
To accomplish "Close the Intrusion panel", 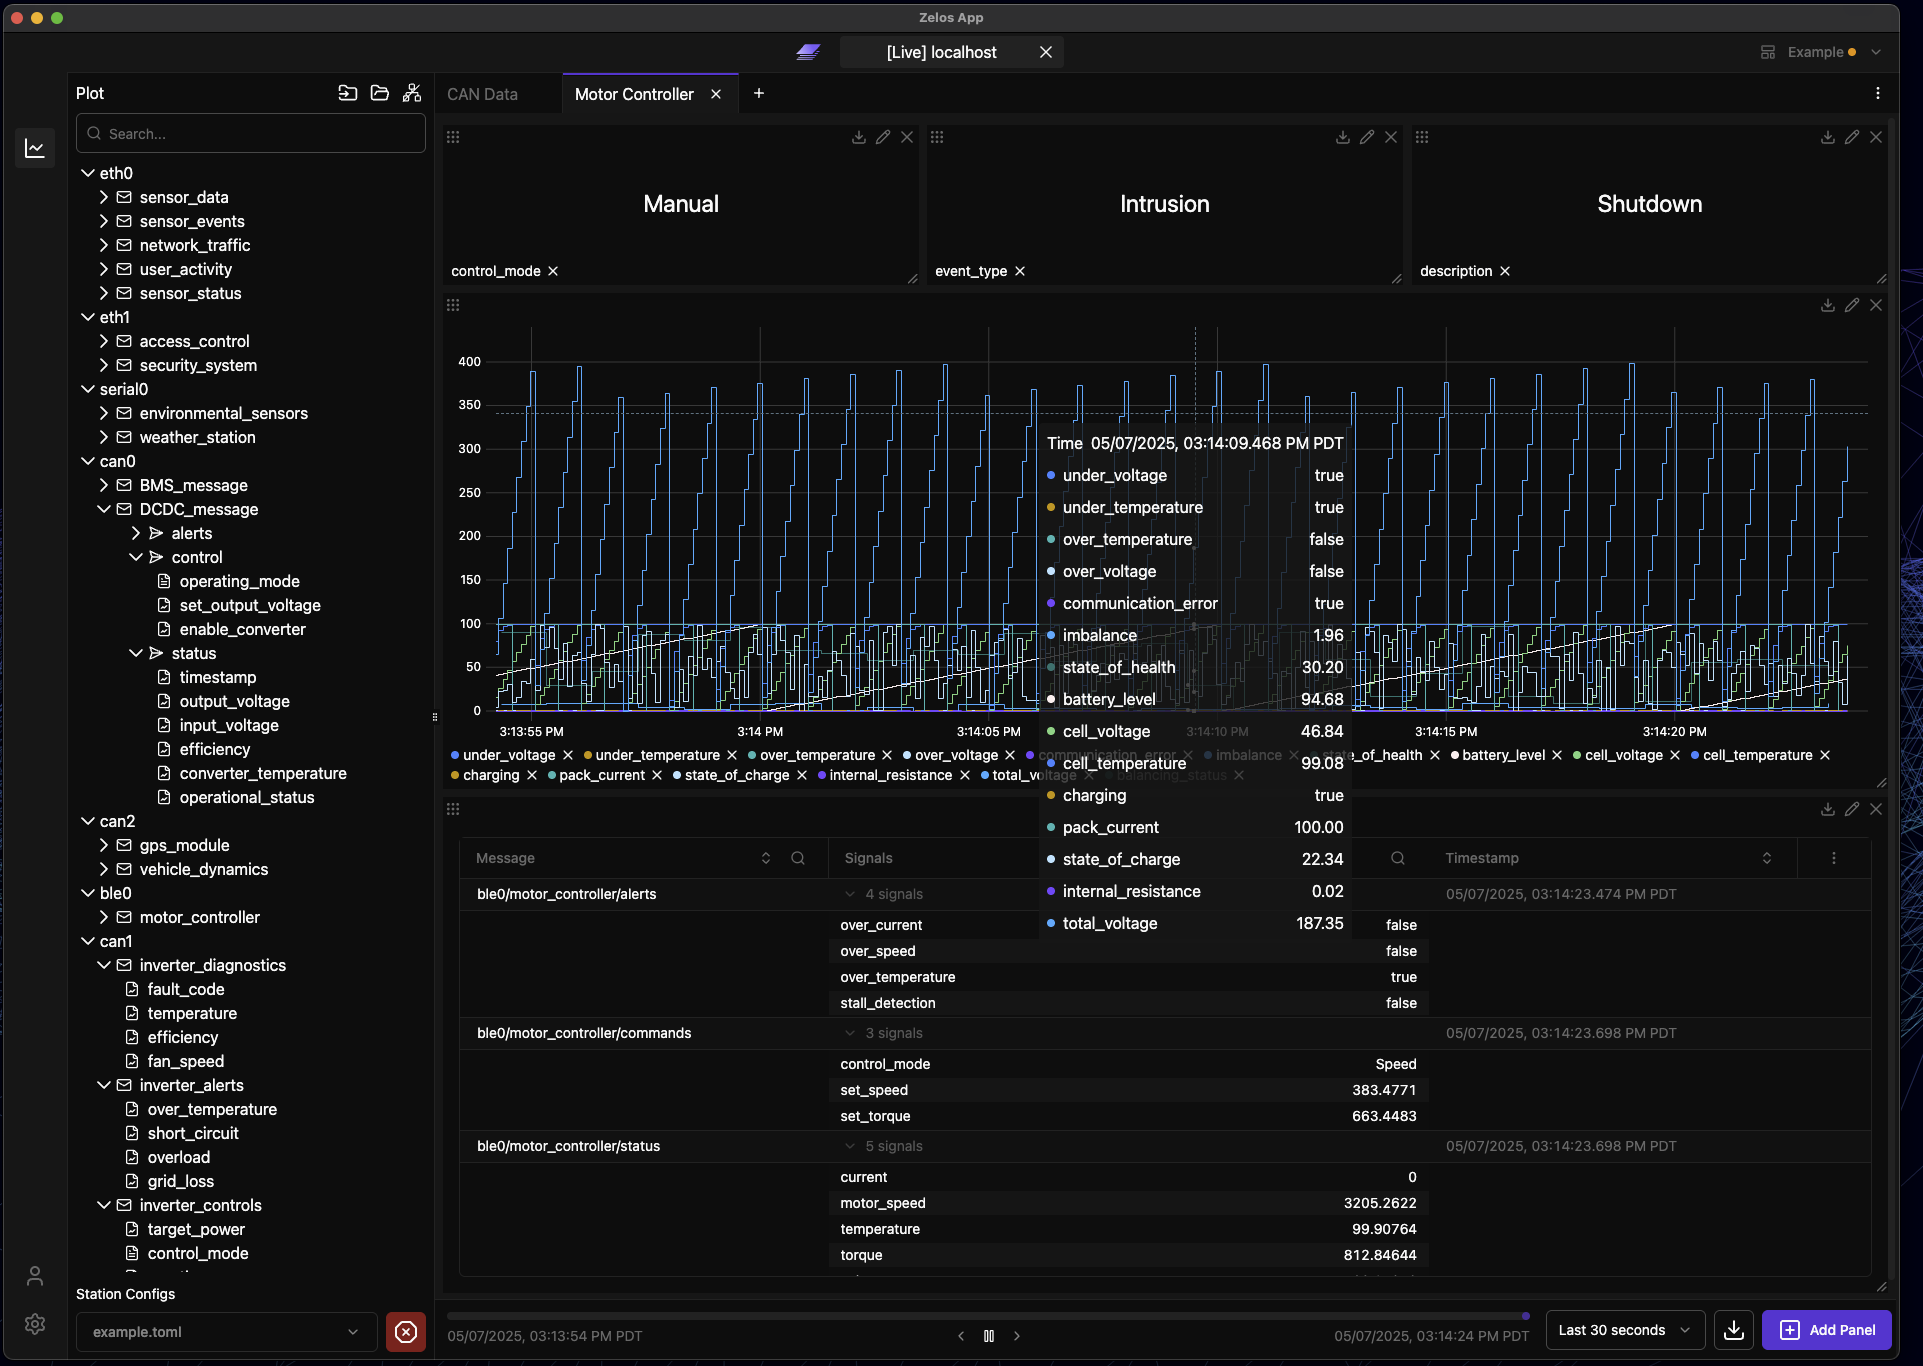I will [x=1391, y=137].
